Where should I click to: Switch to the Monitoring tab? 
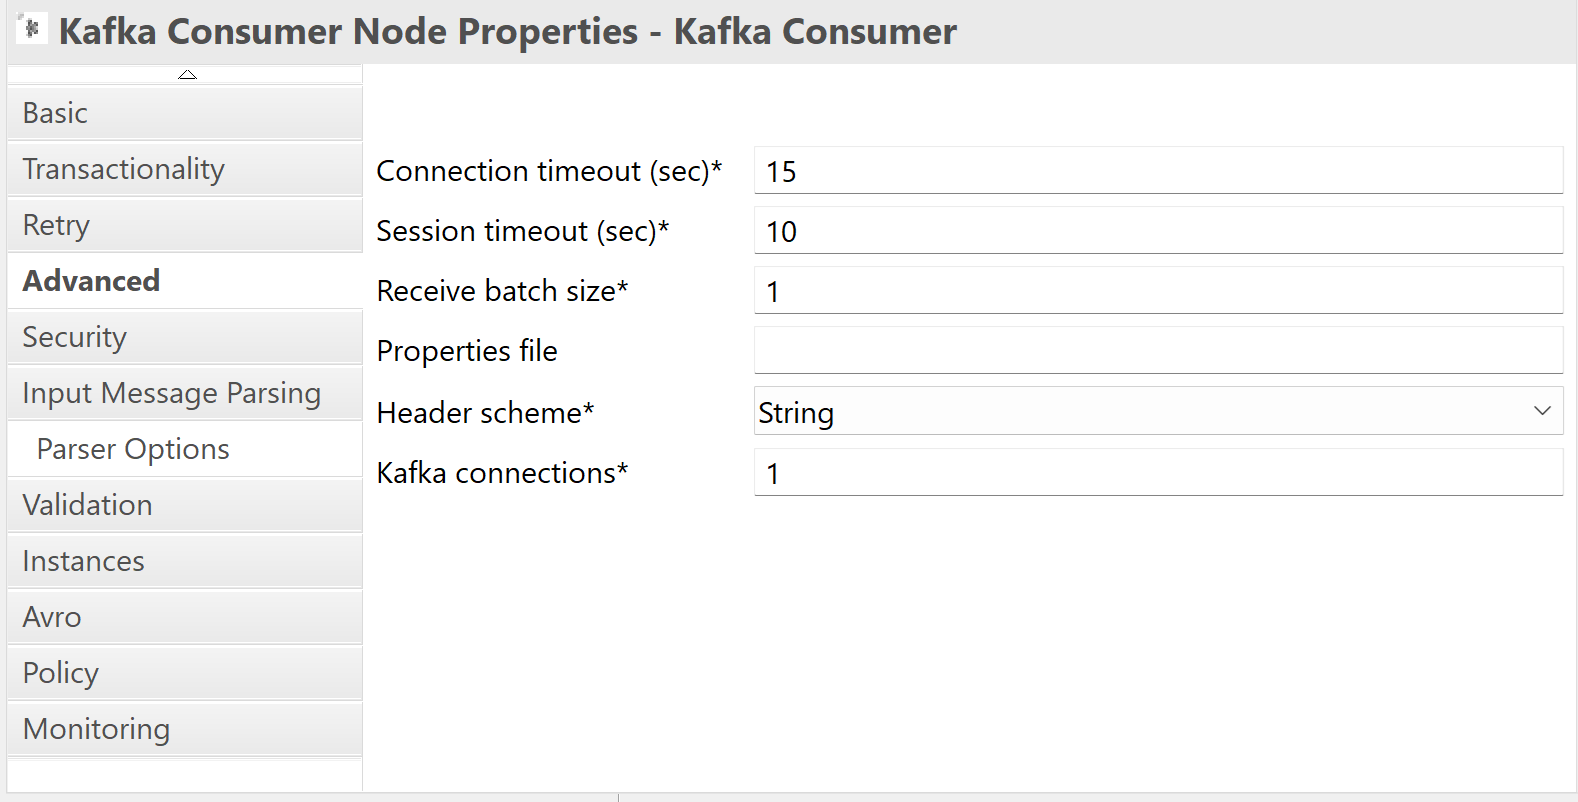point(185,729)
